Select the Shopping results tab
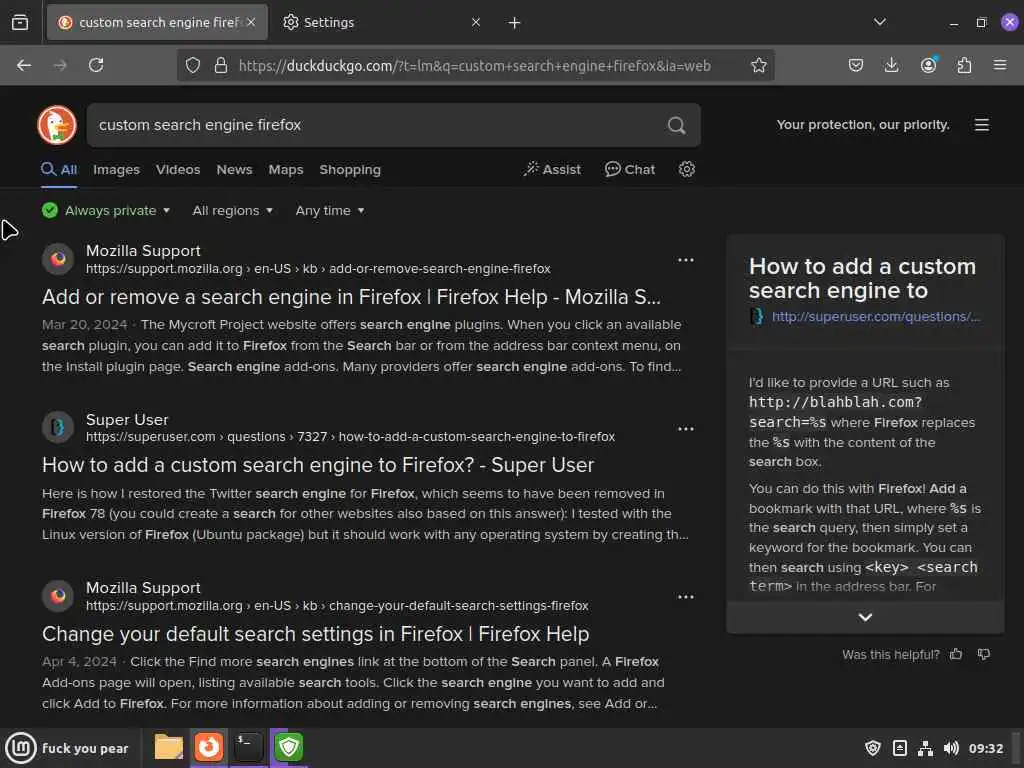 [x=350, y=170]
